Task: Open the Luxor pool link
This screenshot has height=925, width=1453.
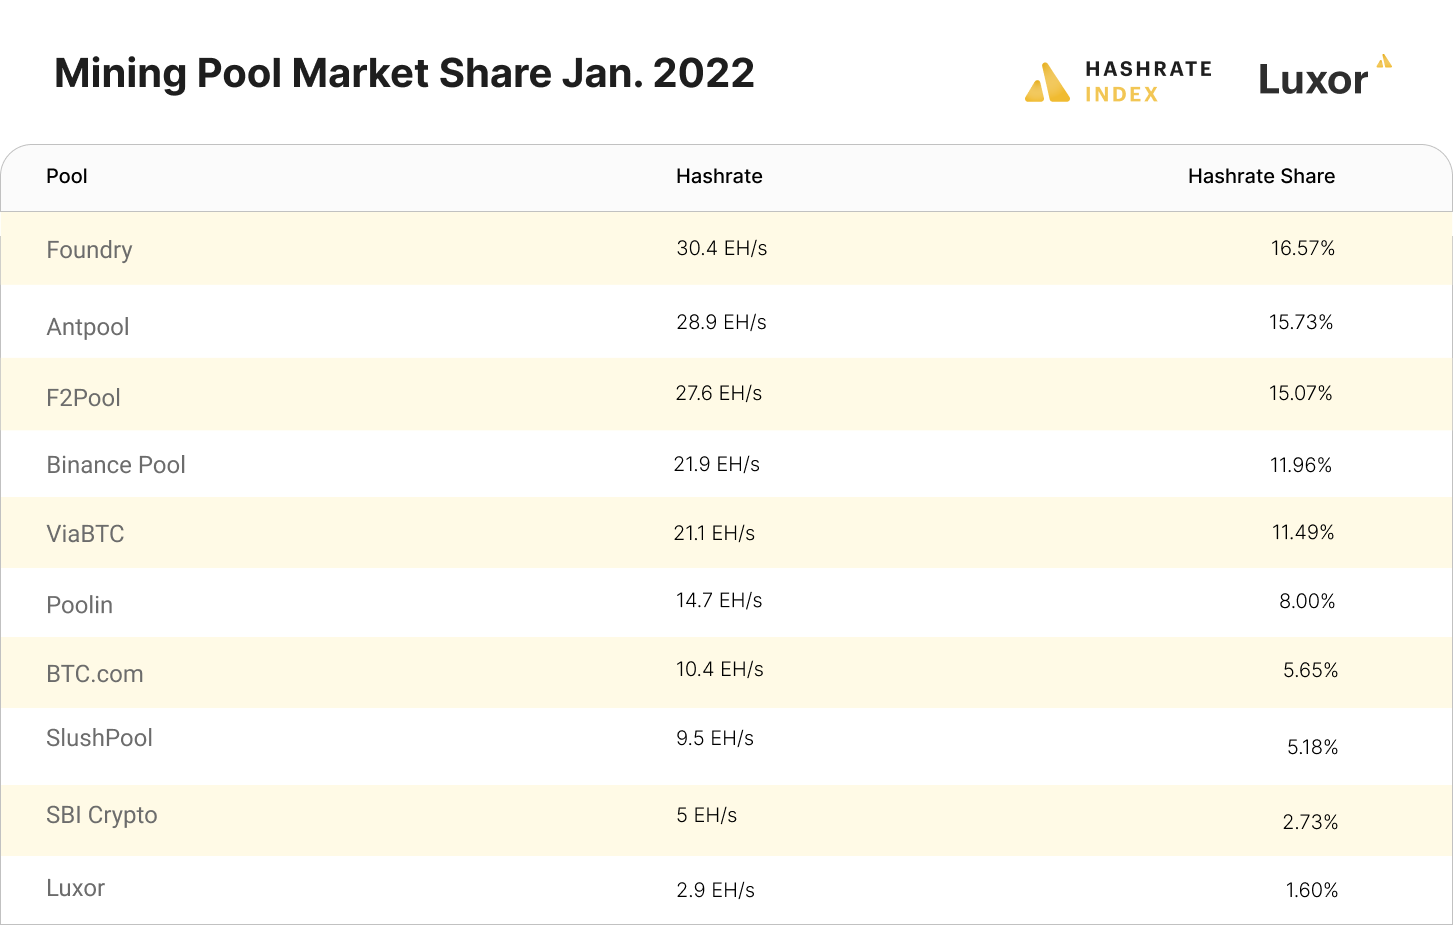Action: (x=75, y=888)
